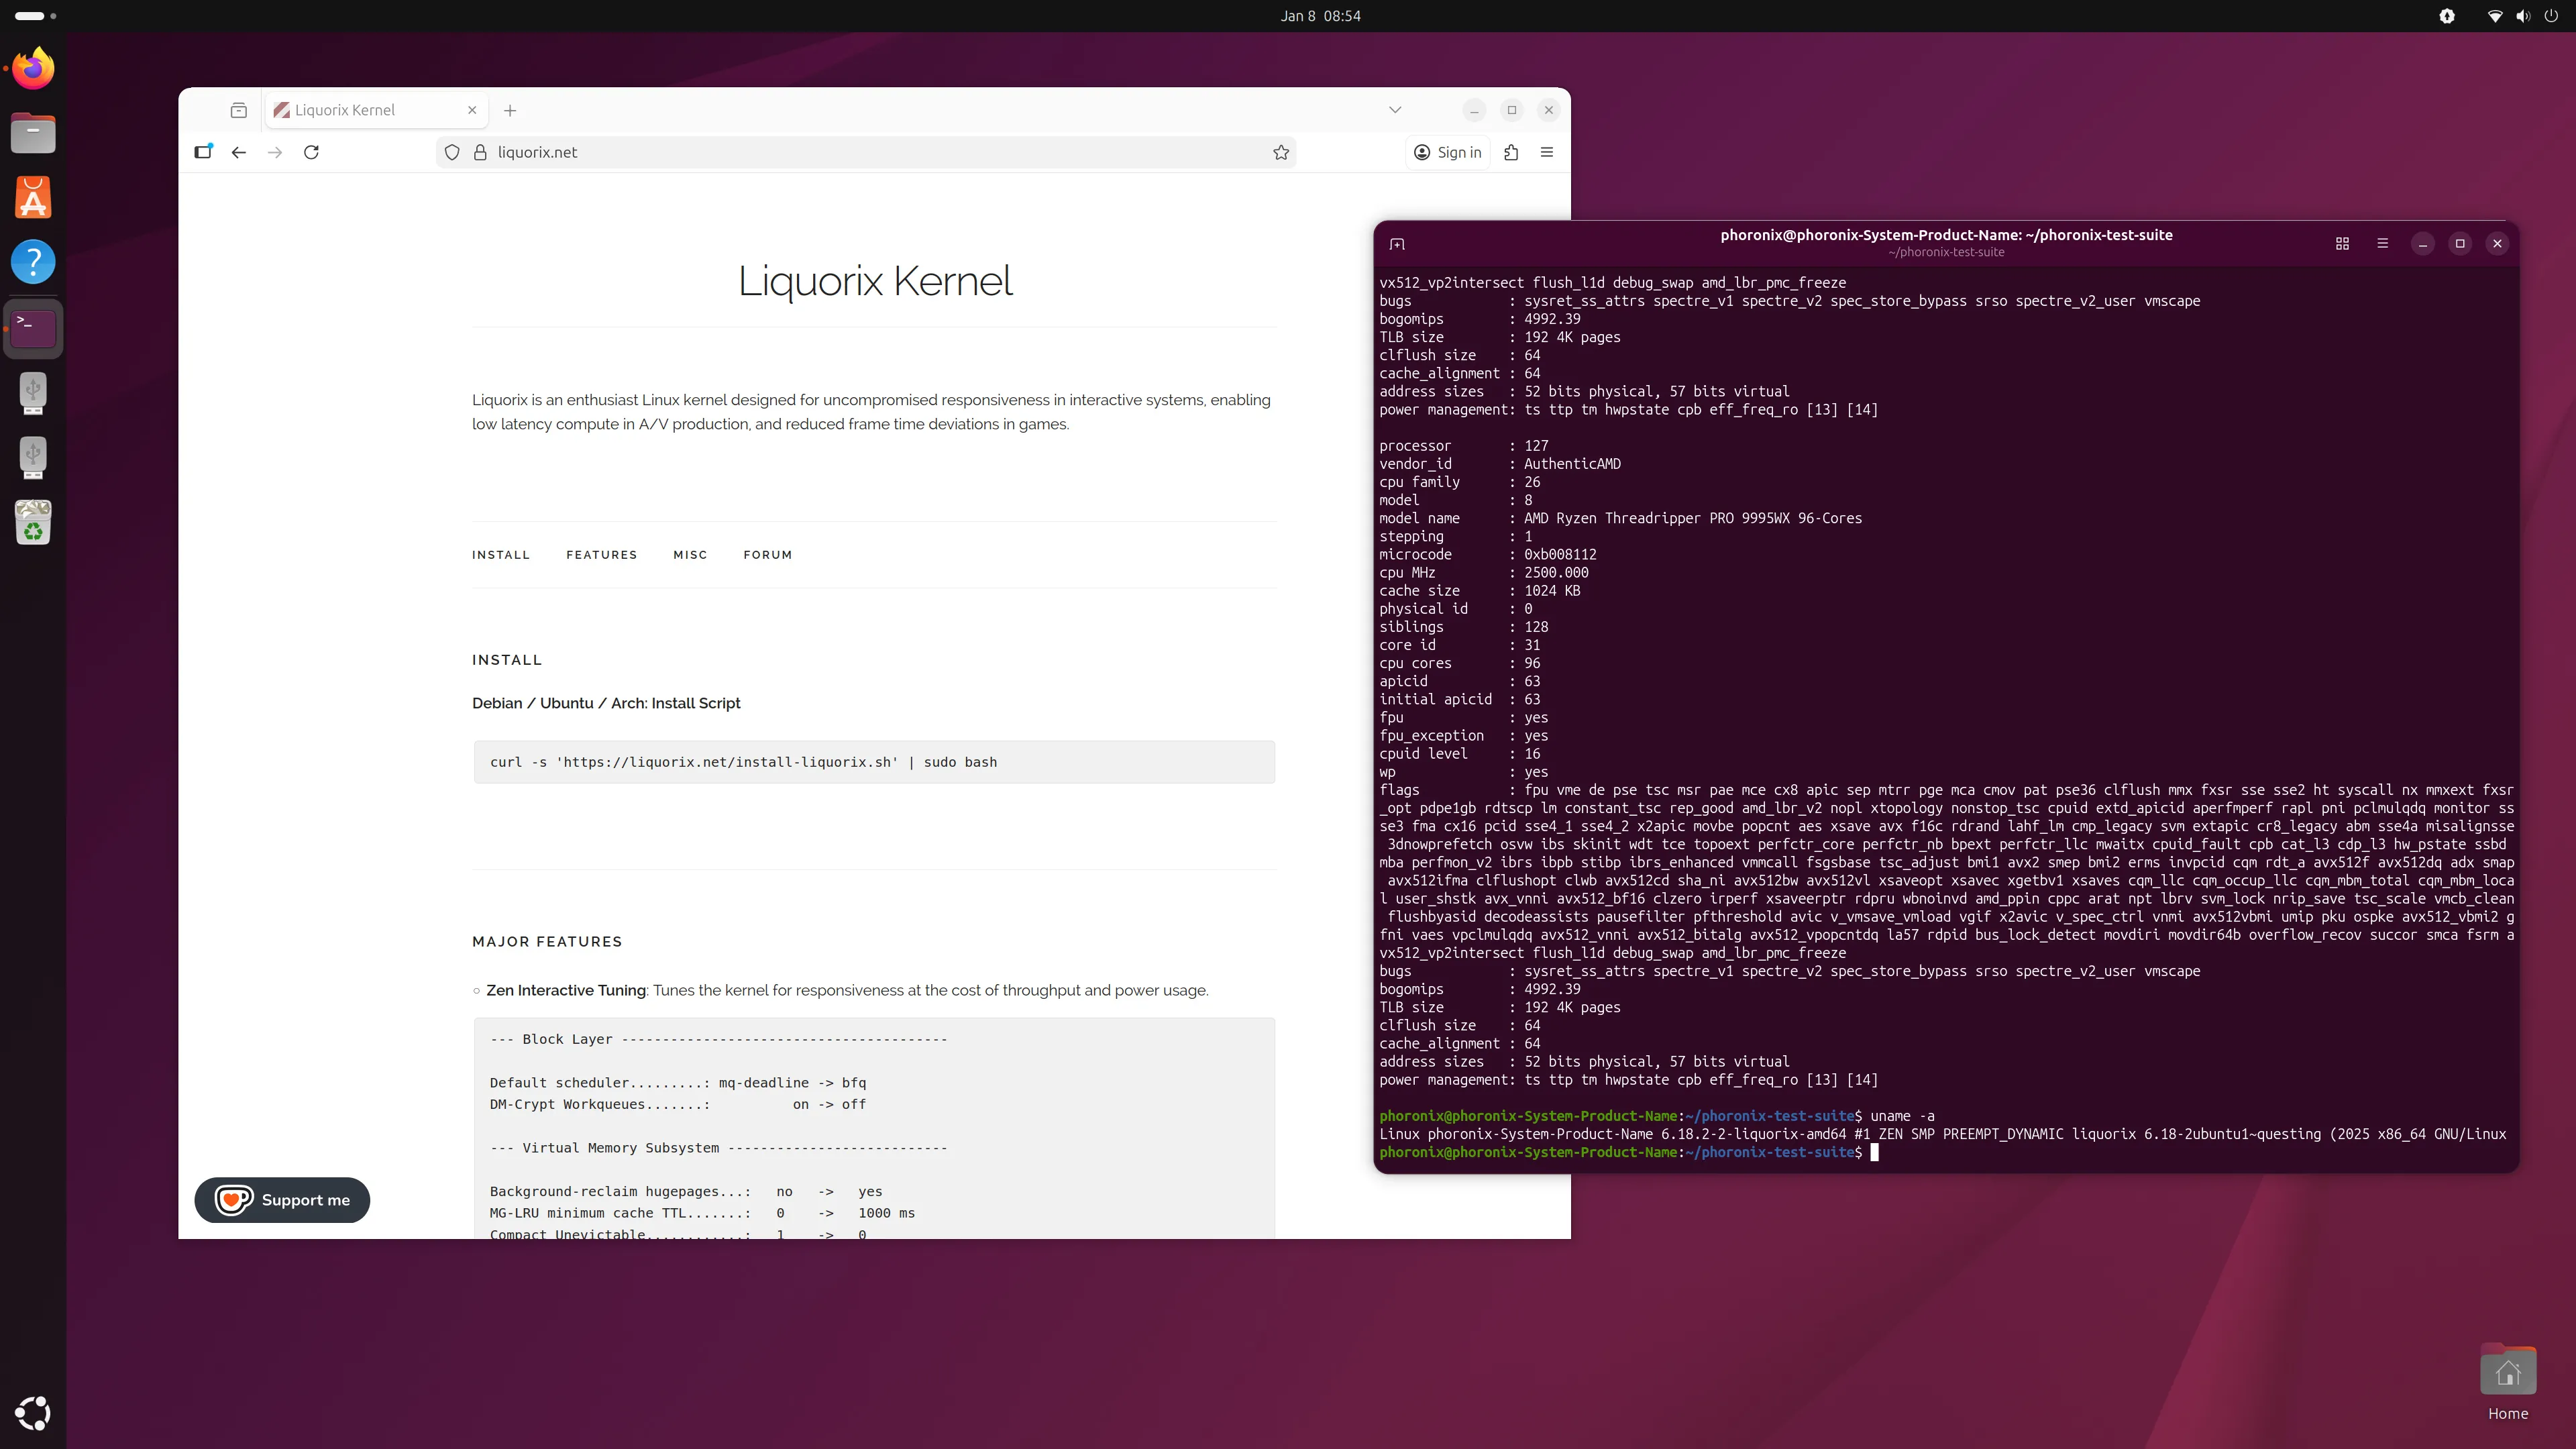Viewport: 2576px width, 1449px height.
Task: Open the Files app from the dock
Action: pyautogui.click(x=33, y=133)
